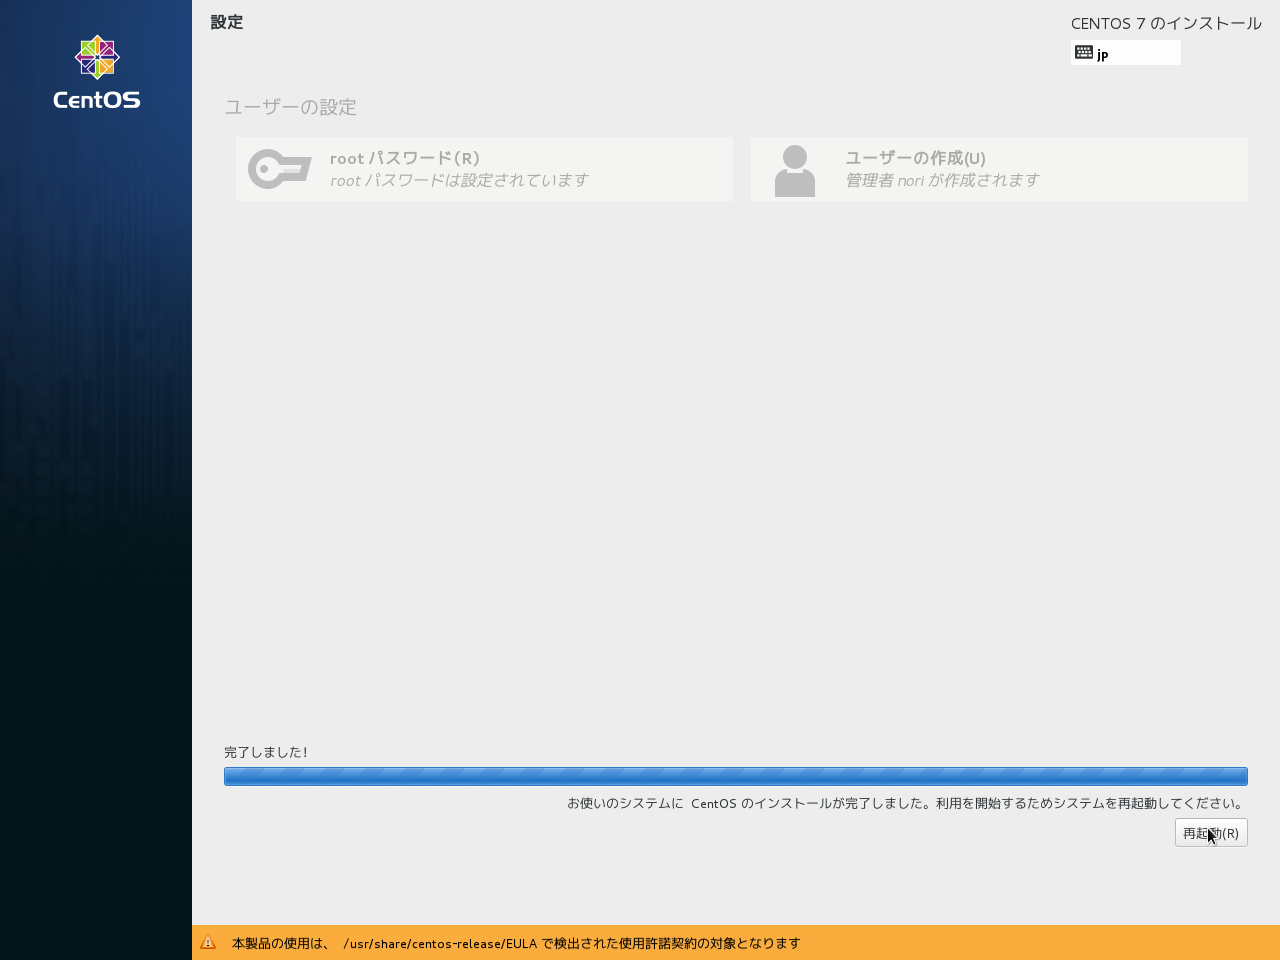Click the CENTOS 7 のインストール title
The height and width of the screenshot is (960, 1280).
tap(1166, 23)
